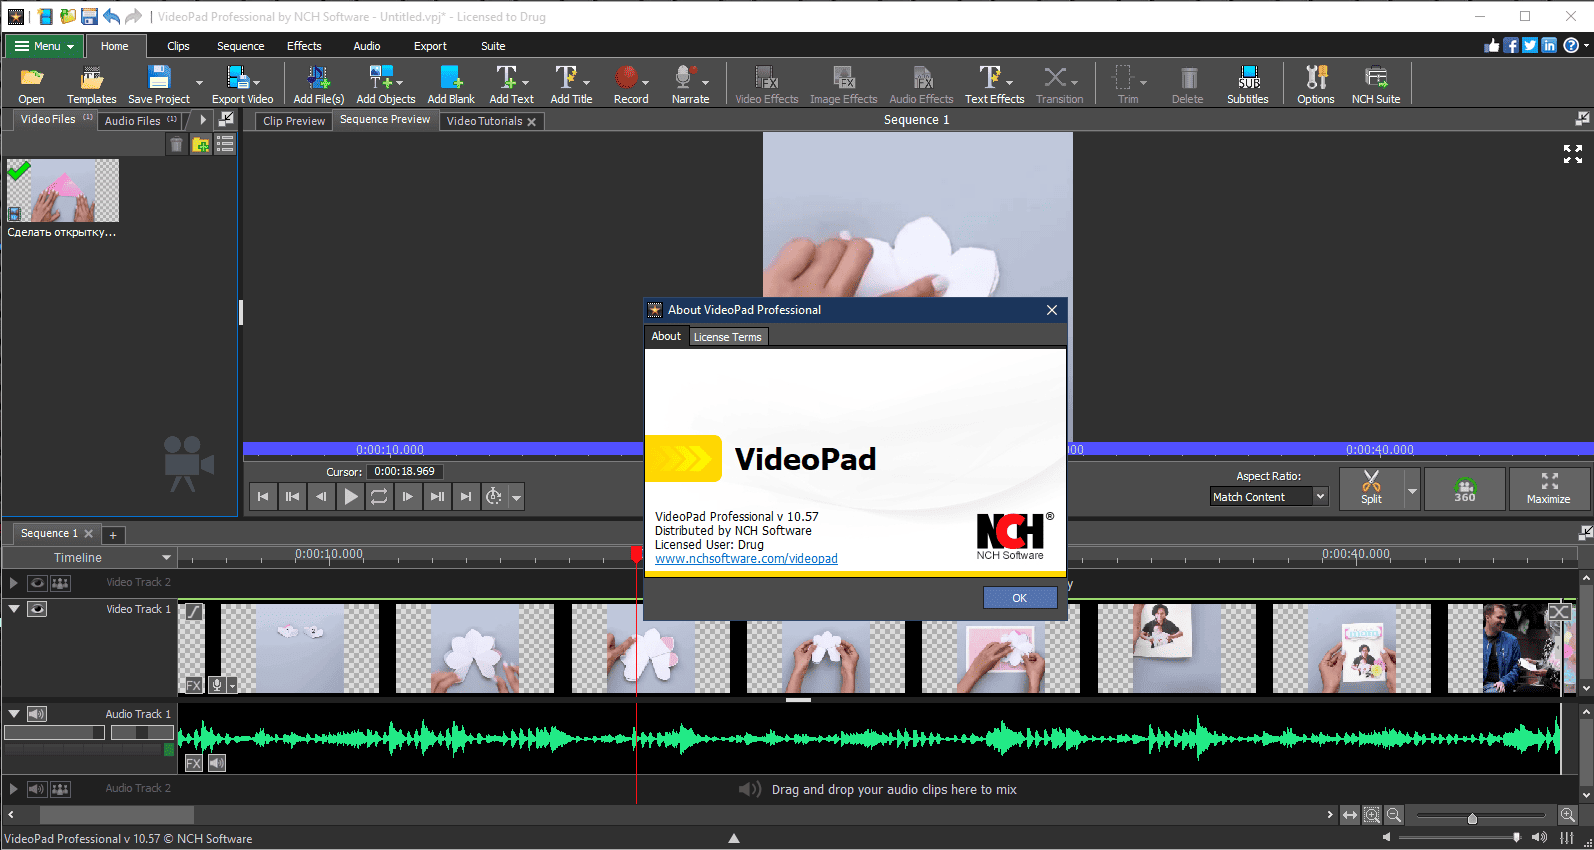The height and width of the screenshot is (850, 1594).
Task: Toggle the group icon on Video Track 2
Action: 61,582
